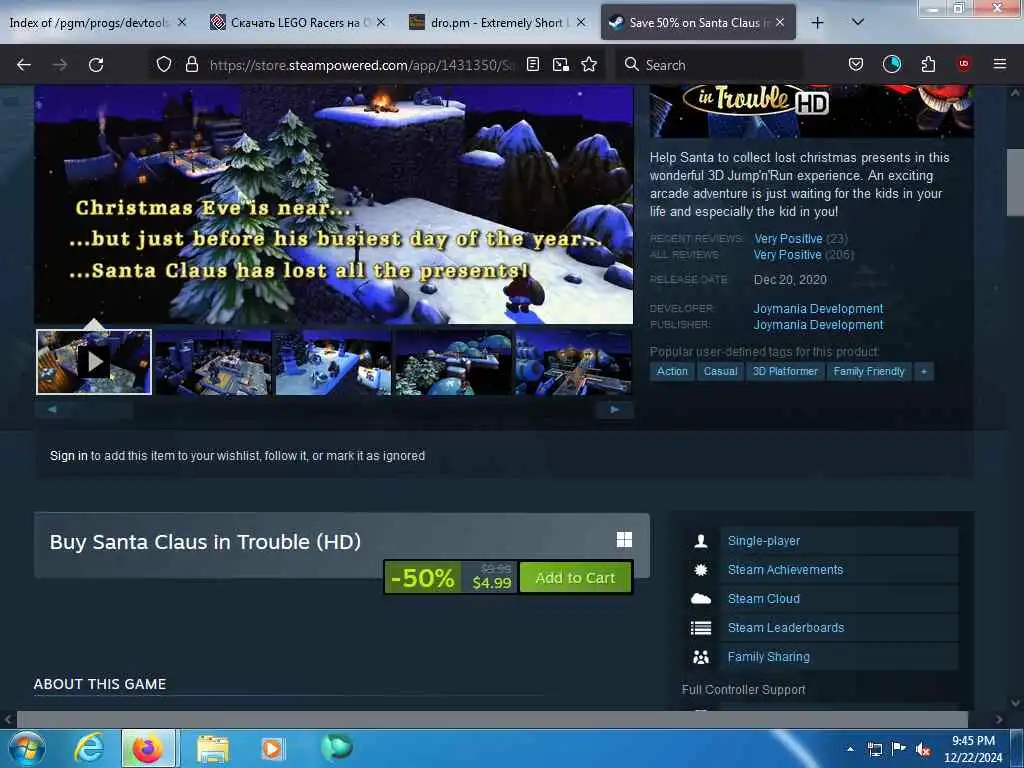
Task: Launch Internet Explorer from the taskbar
Action: 88,748
